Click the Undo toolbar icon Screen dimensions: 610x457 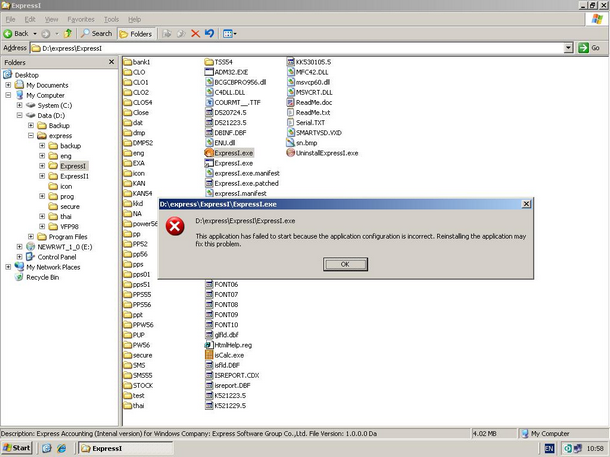(x=209, y=33)
